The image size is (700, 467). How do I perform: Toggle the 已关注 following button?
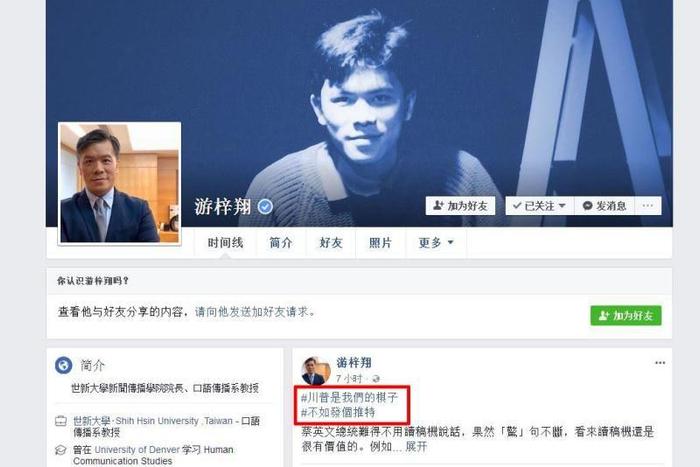point(539,206)
